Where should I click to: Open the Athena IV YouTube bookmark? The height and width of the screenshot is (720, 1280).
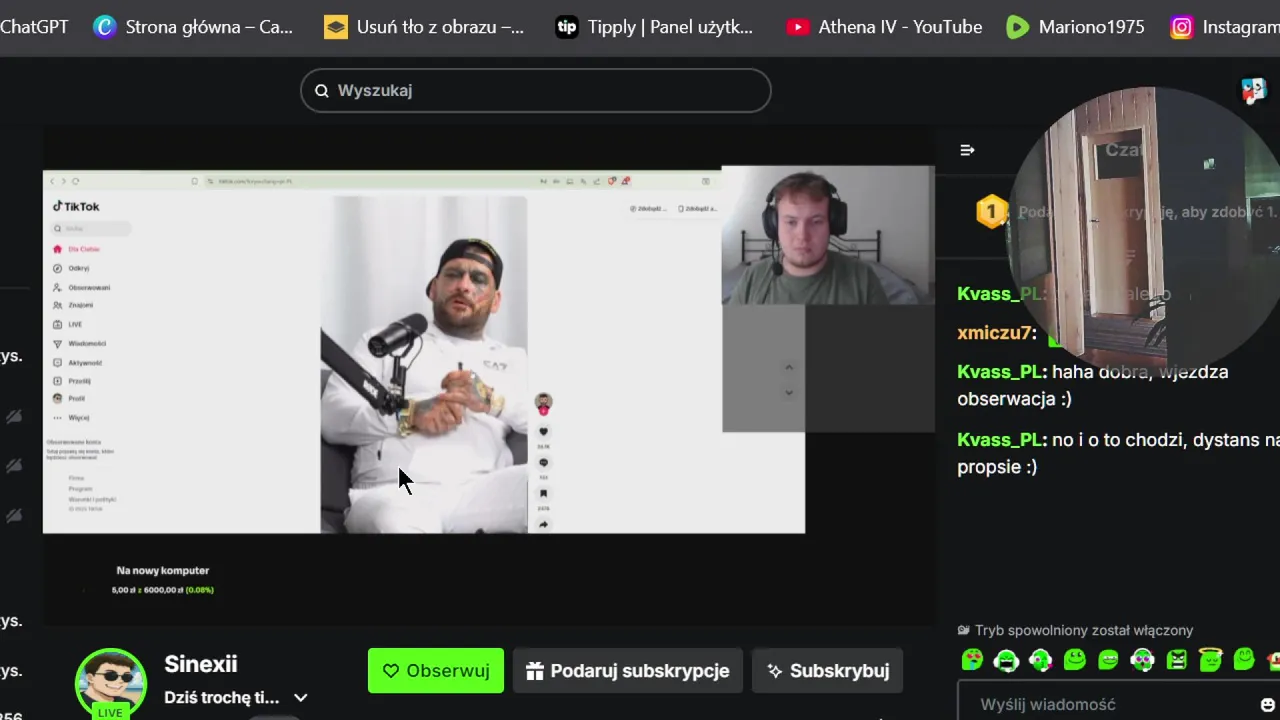tap(885, 27)
